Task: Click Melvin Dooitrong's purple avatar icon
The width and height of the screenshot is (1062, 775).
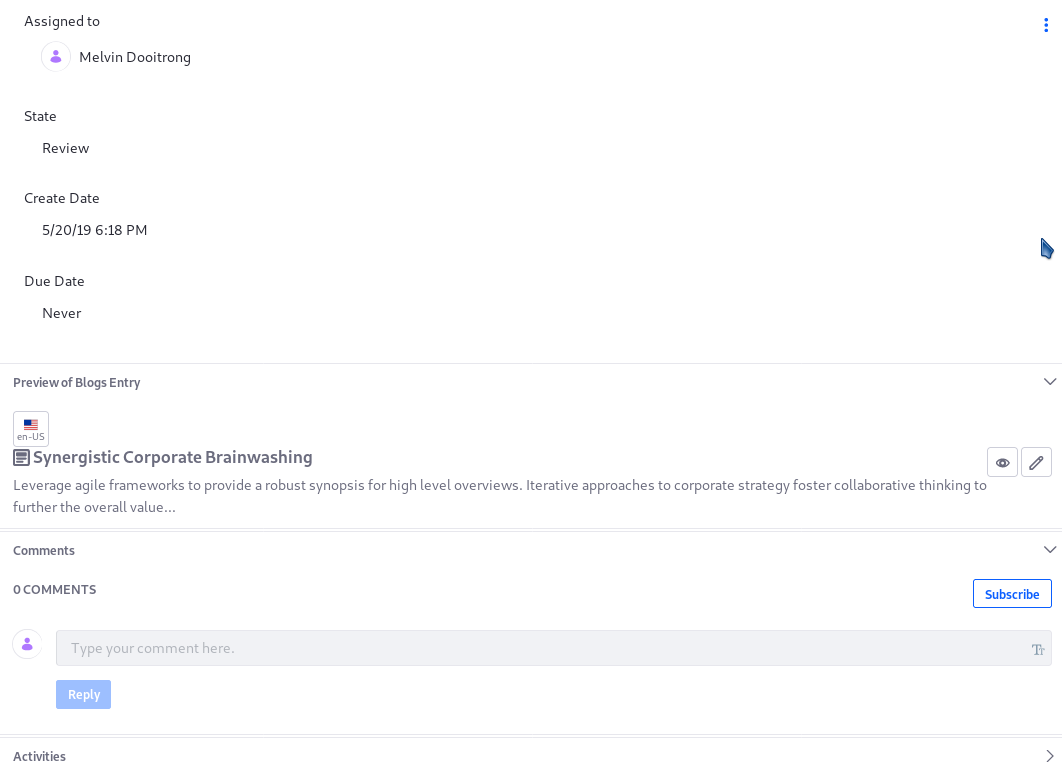Action: pyautogui.click(x=56, y=57)
